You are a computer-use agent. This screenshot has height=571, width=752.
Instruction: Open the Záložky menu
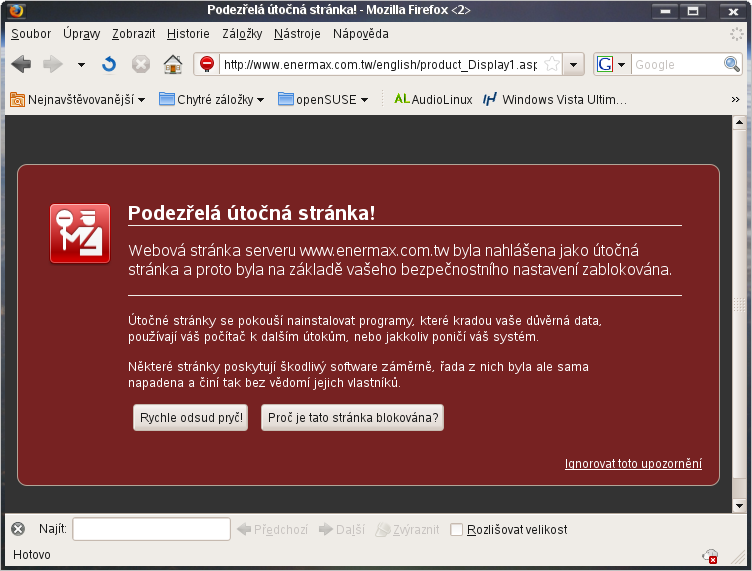click(x=242, y=34)
